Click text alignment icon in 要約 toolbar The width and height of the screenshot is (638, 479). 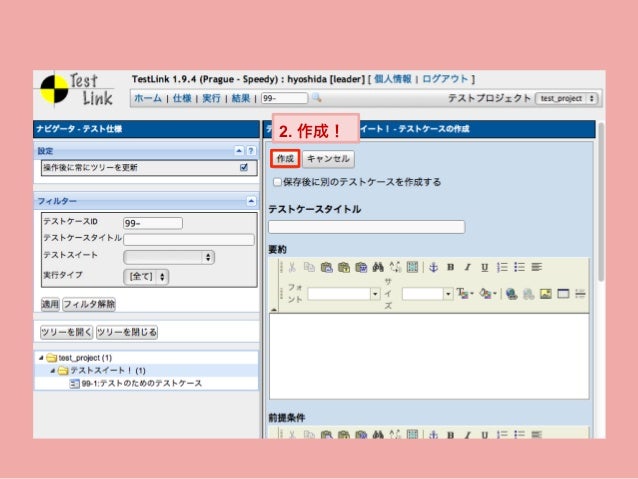click(x=537, y=267)
